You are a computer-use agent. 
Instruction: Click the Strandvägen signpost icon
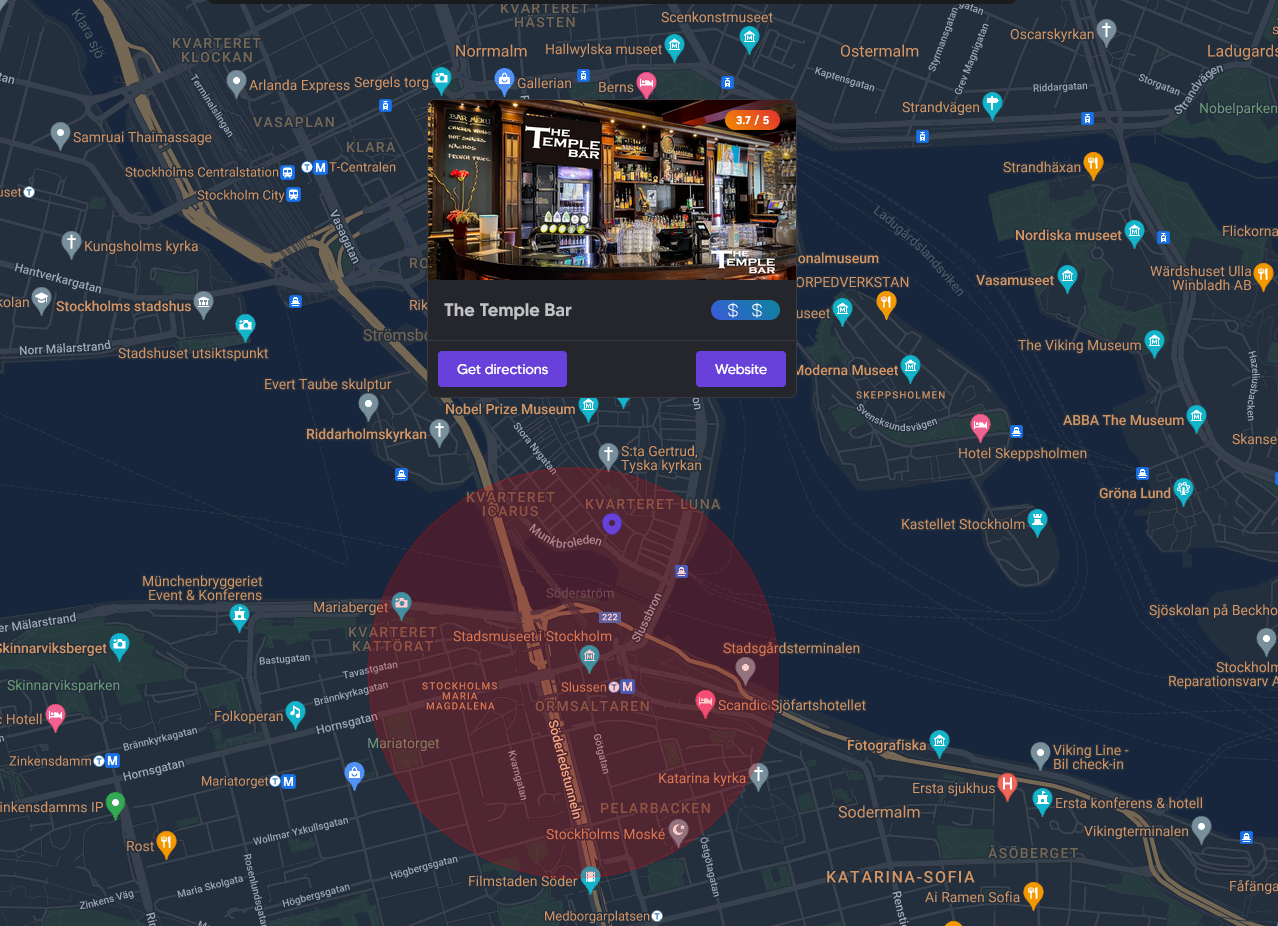coord(992,103)
